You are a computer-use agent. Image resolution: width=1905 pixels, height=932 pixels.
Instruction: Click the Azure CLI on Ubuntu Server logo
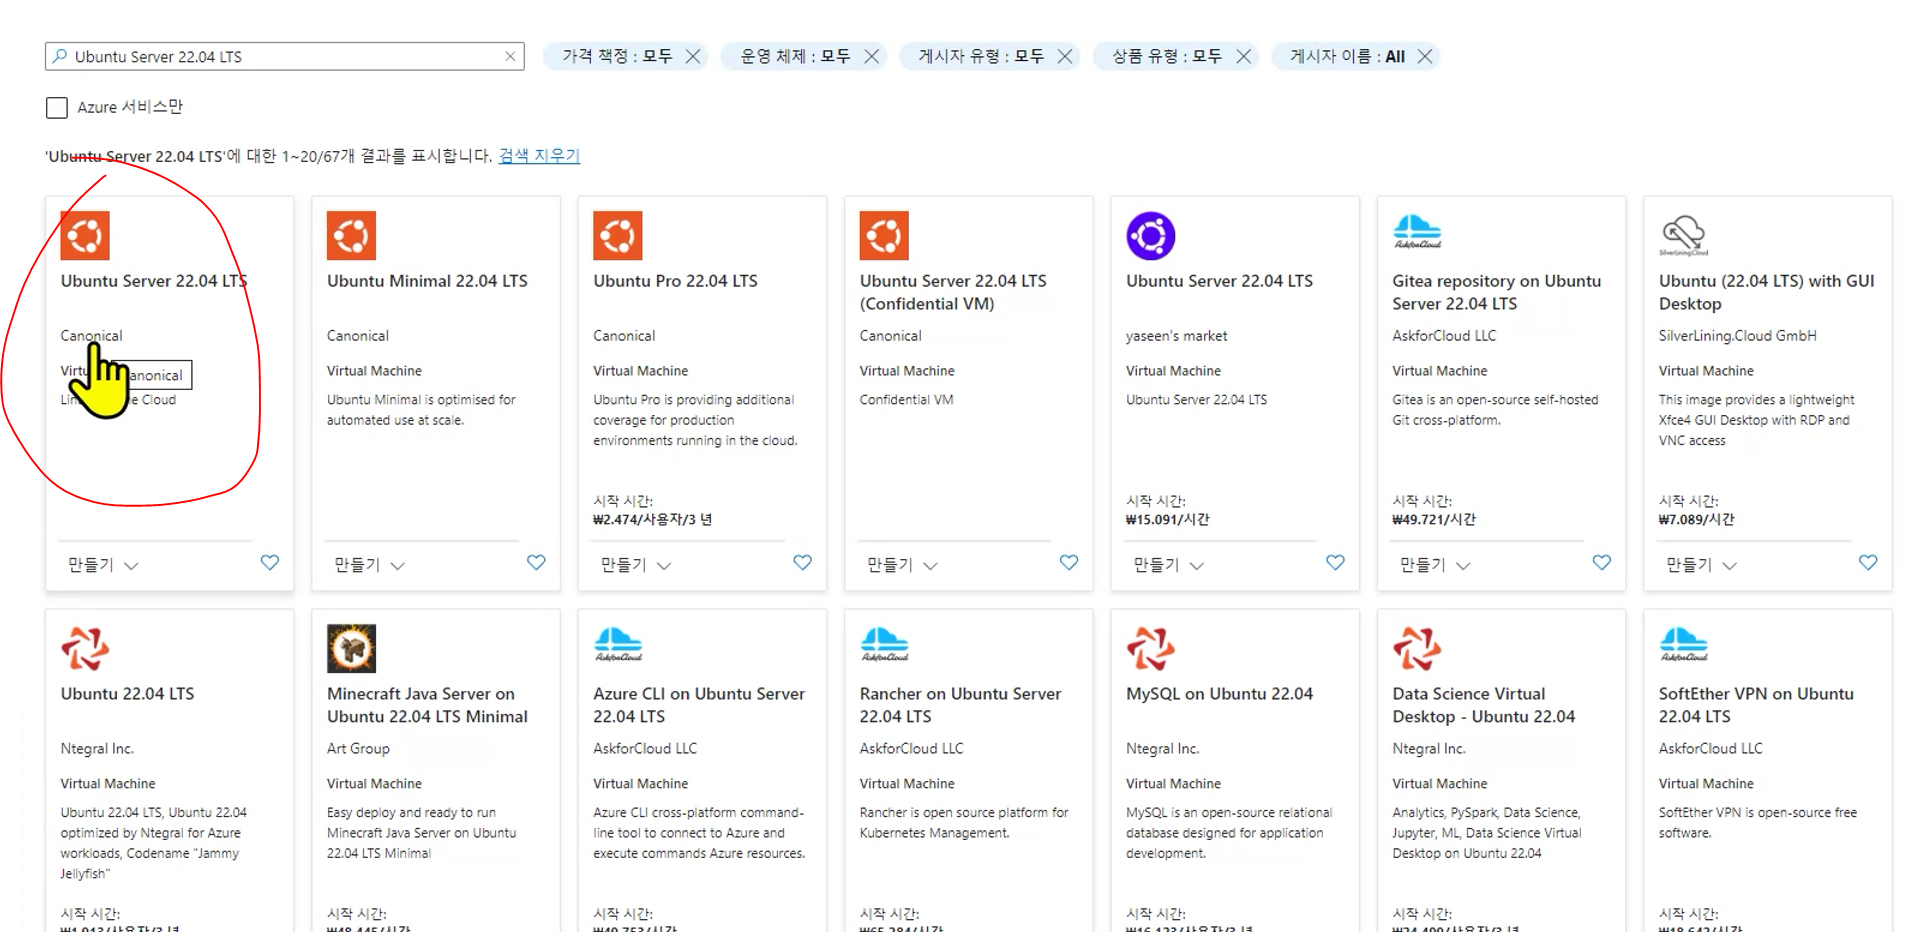618,645
